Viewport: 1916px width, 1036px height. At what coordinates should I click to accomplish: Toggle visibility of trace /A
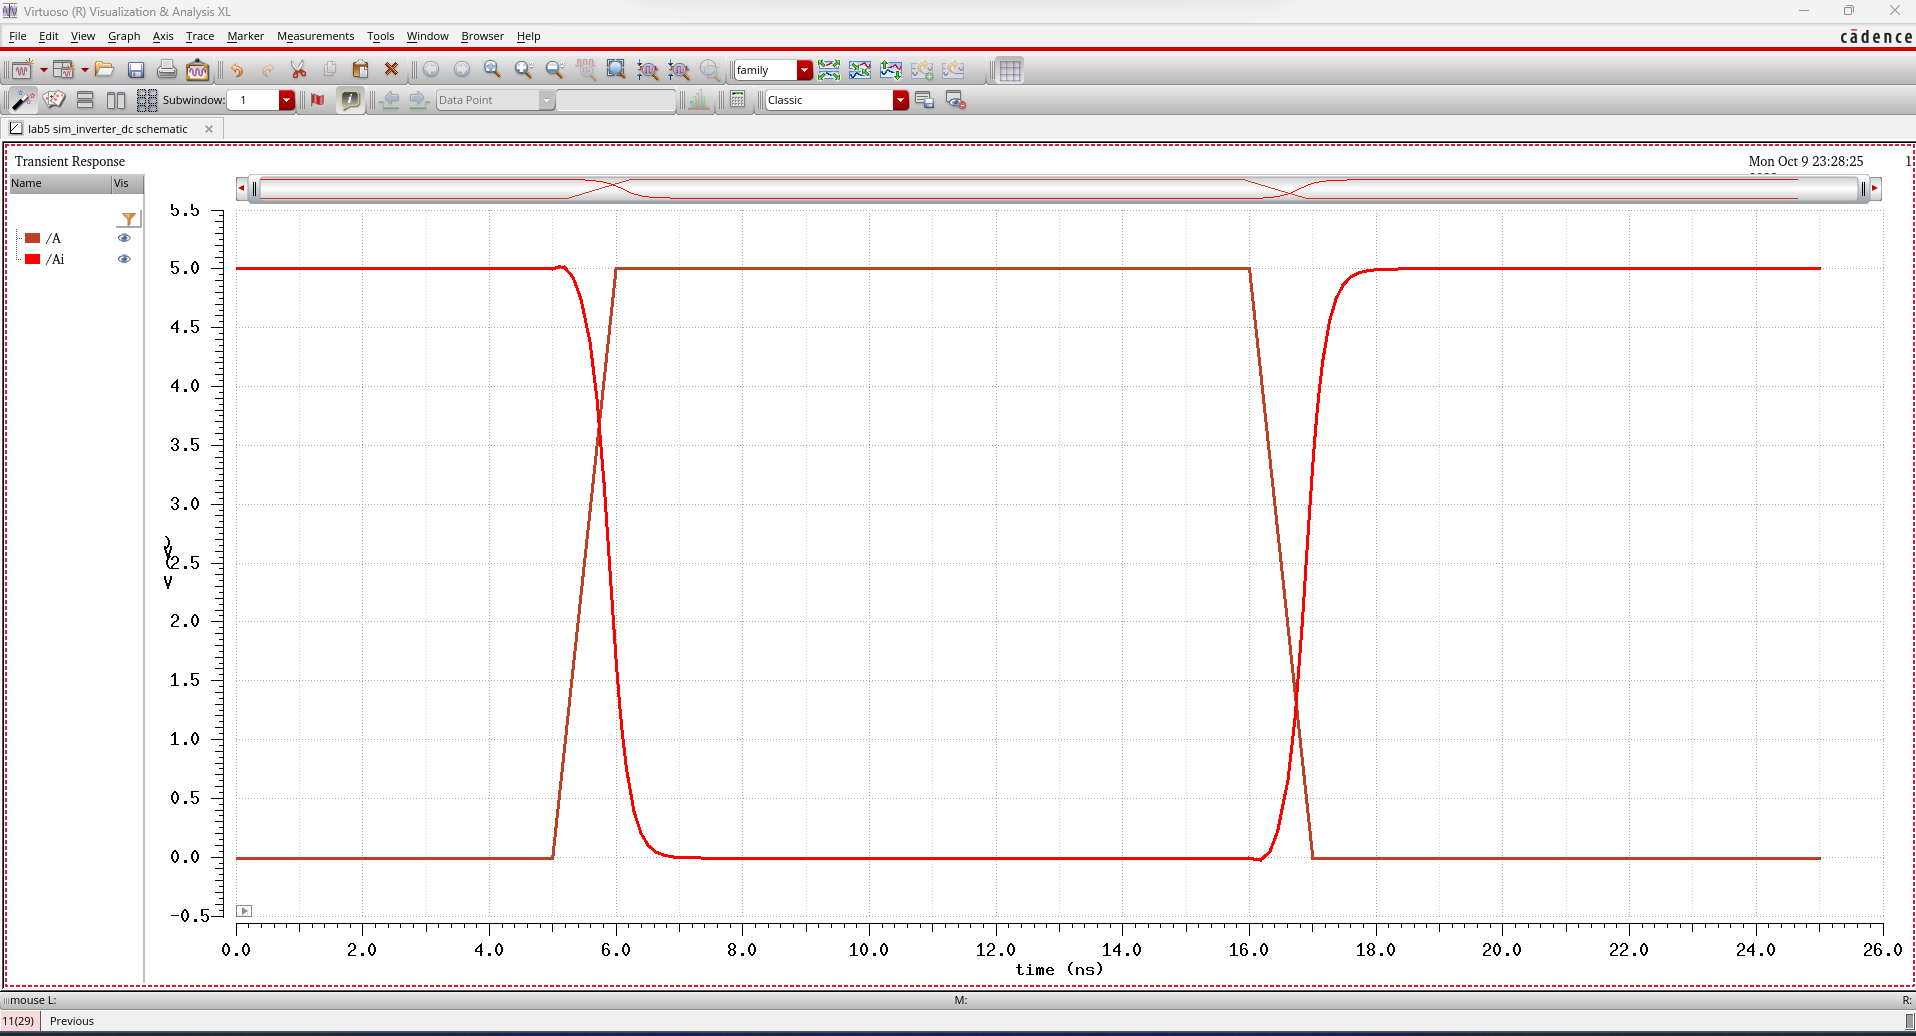124,238
